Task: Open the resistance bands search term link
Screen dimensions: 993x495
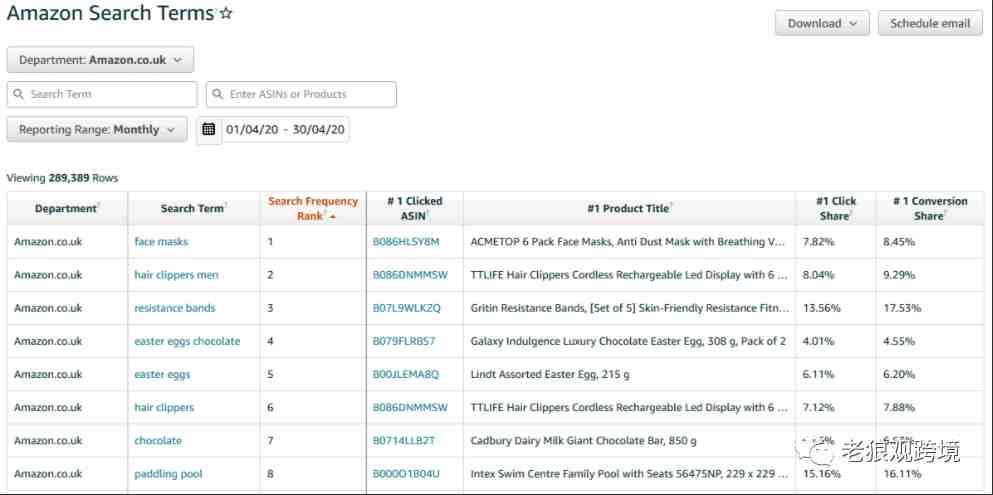Action: pyautogui.click(x=175, y=308)
